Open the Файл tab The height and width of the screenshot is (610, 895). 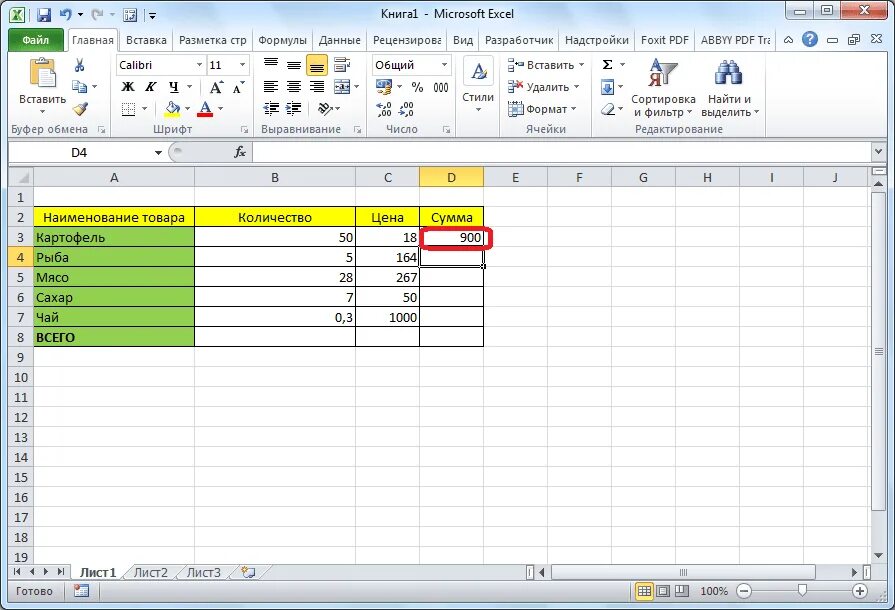coord(35,40)
